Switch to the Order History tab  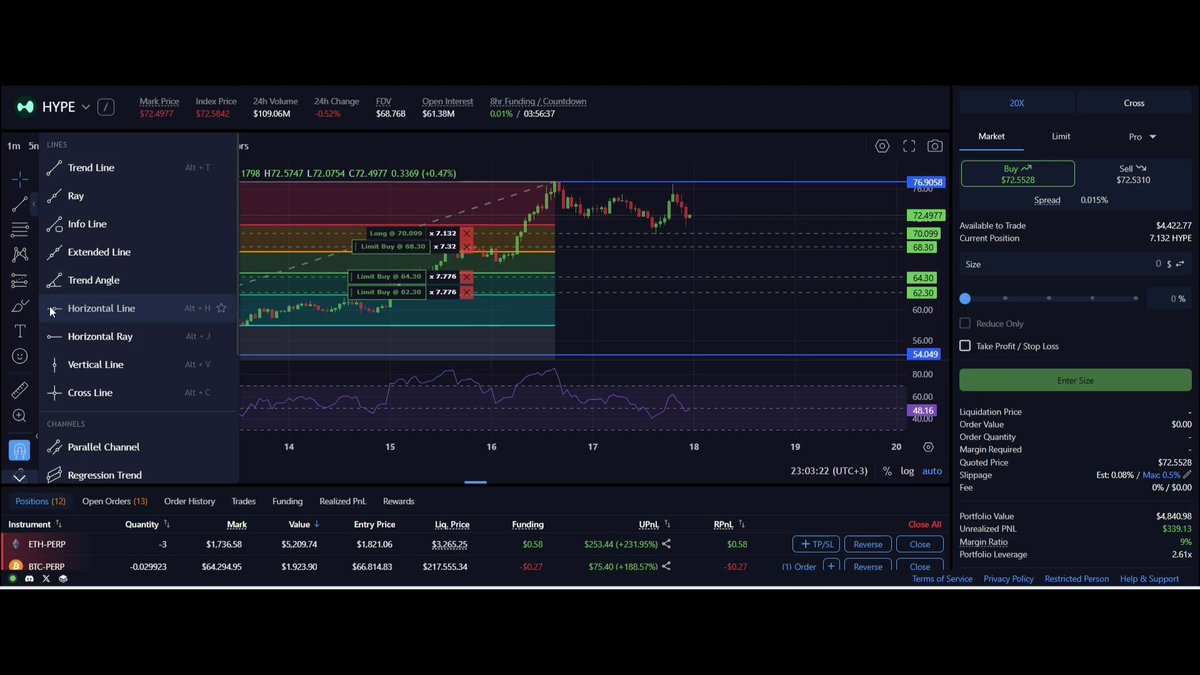point(189,501)
